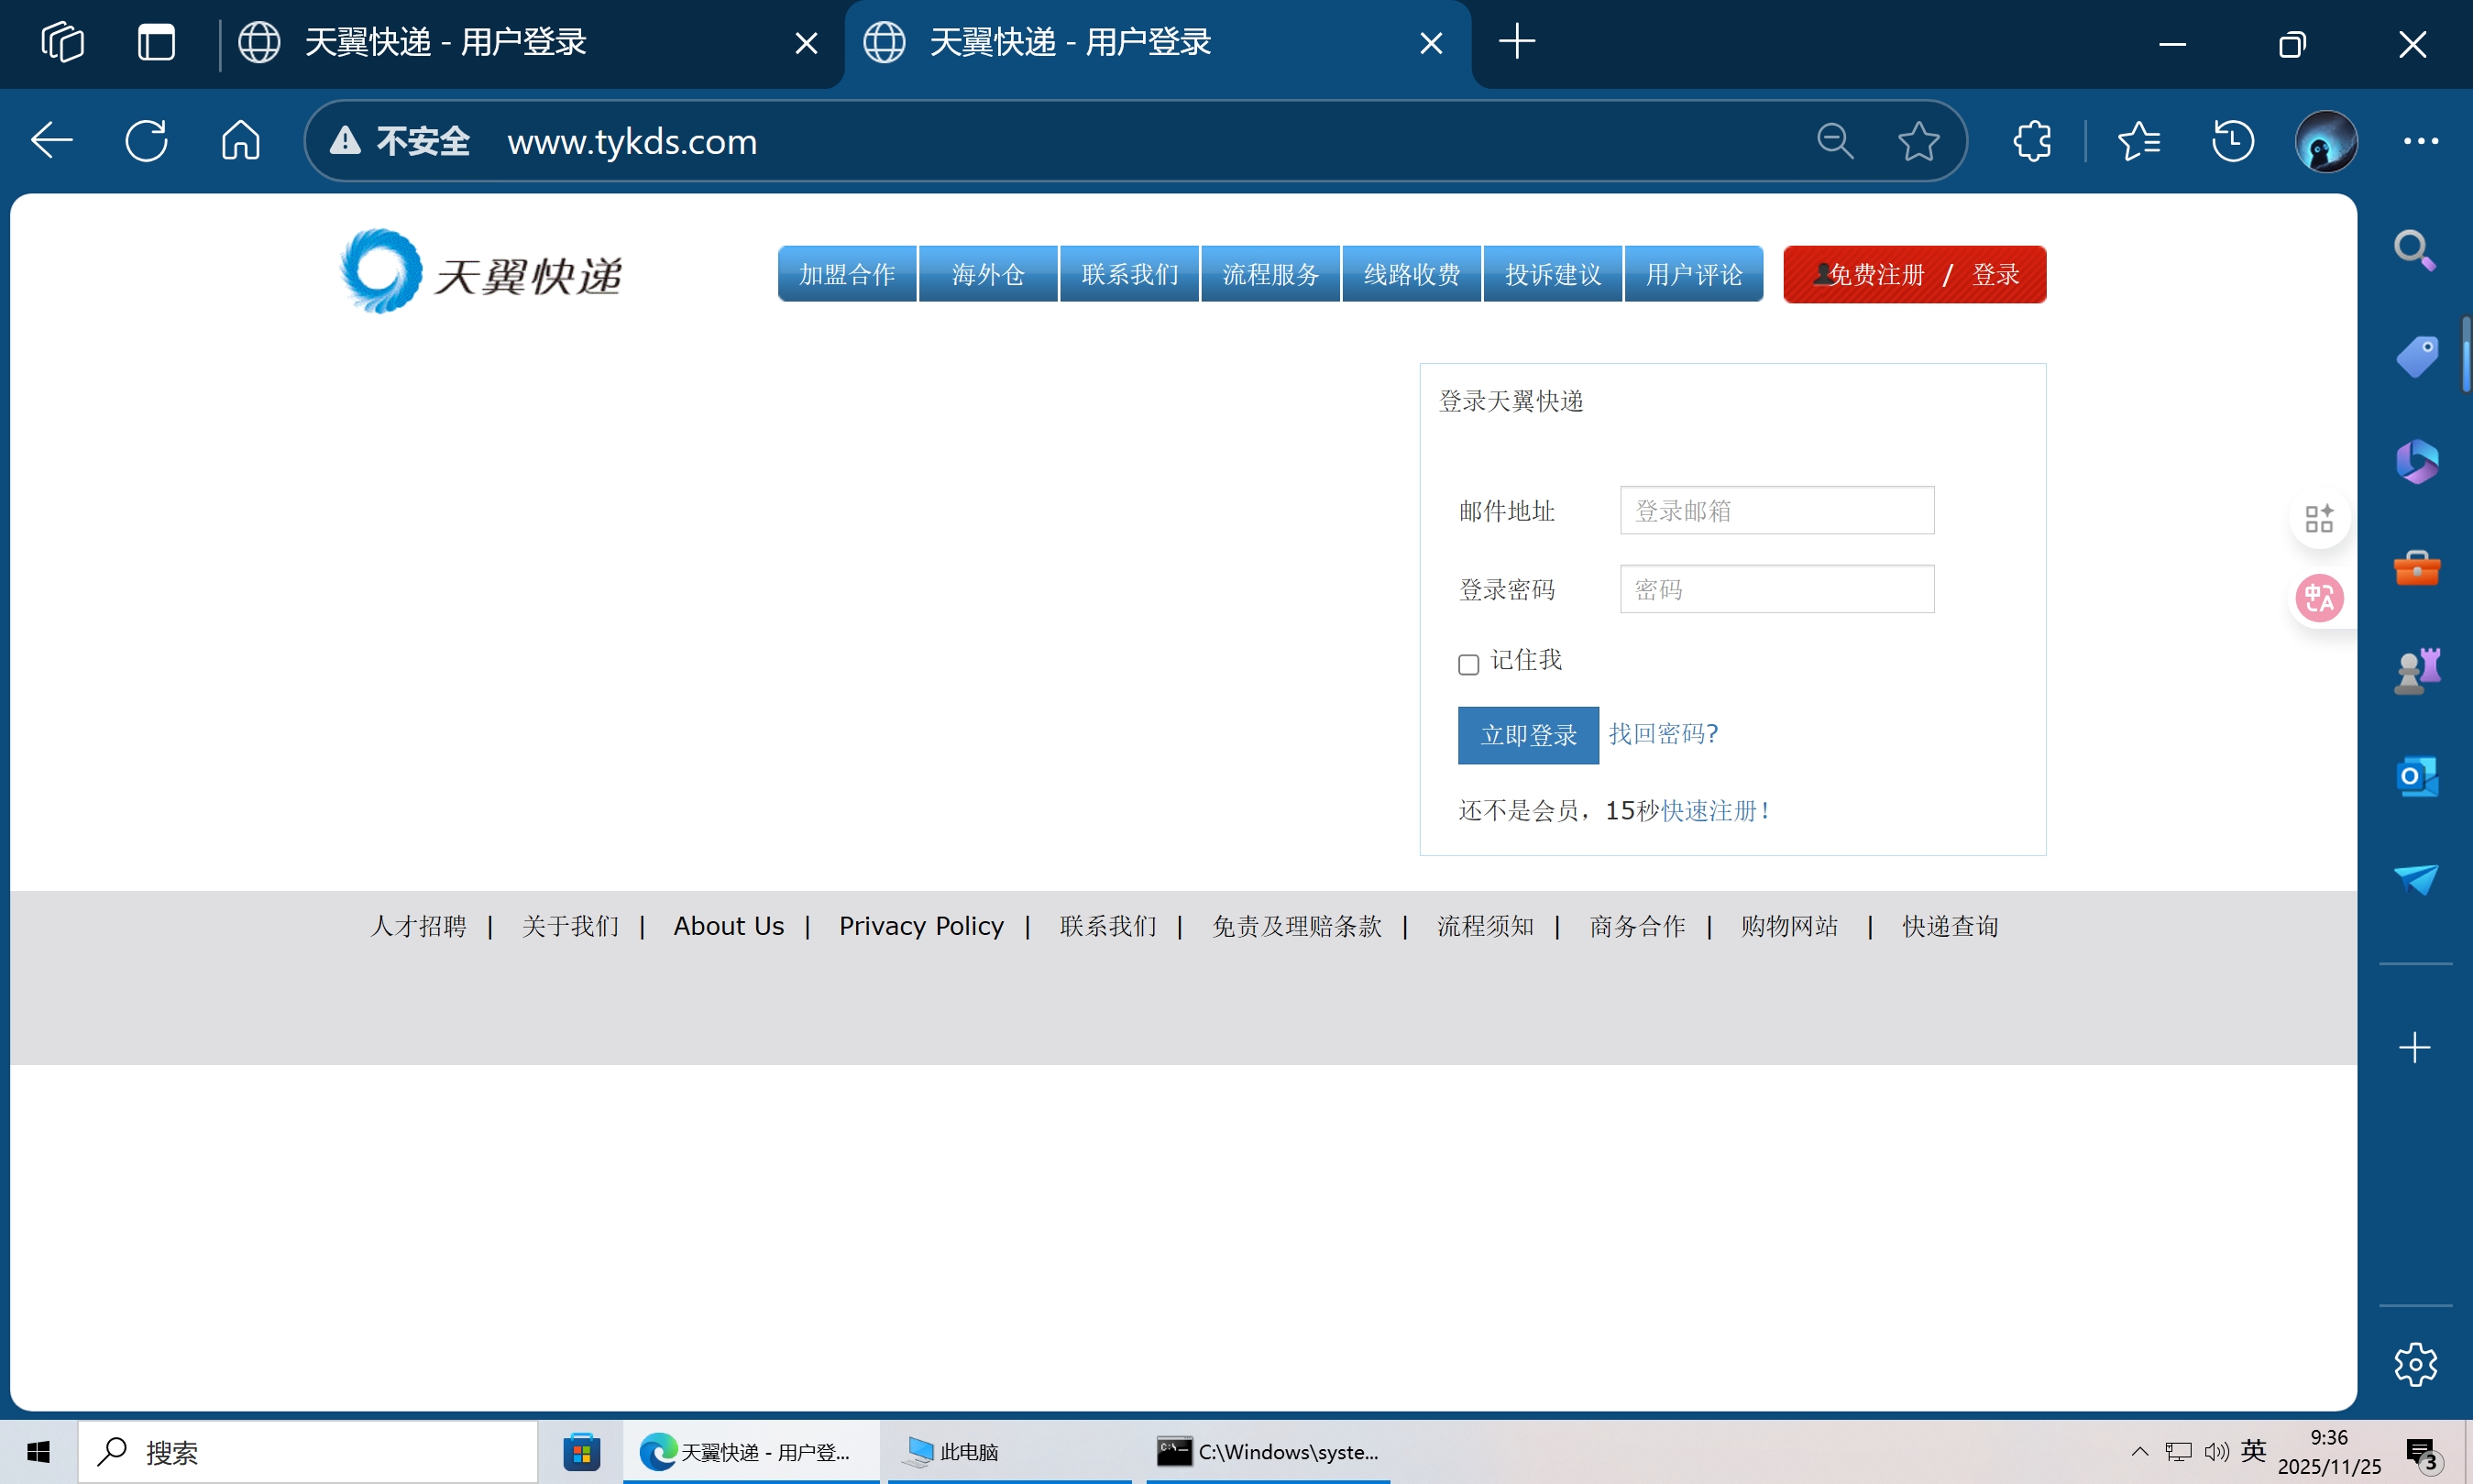Add sidebar app with plus button
This screenshot has width=2473, height=1484.
coord(2414,1047)
